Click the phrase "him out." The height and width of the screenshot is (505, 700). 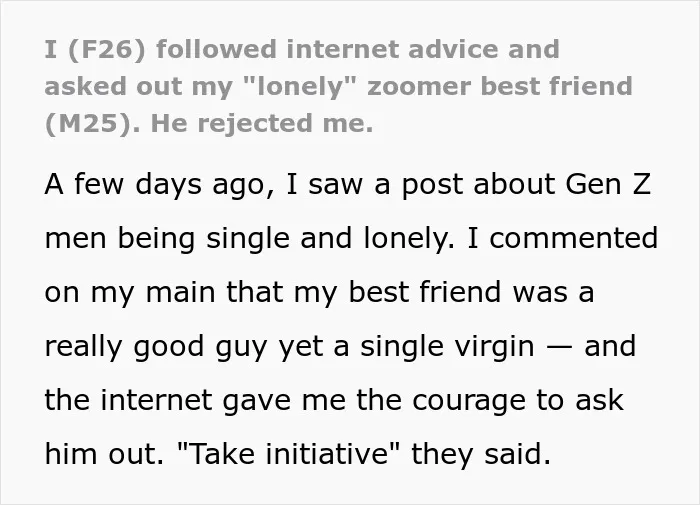[x=104, y=454]
